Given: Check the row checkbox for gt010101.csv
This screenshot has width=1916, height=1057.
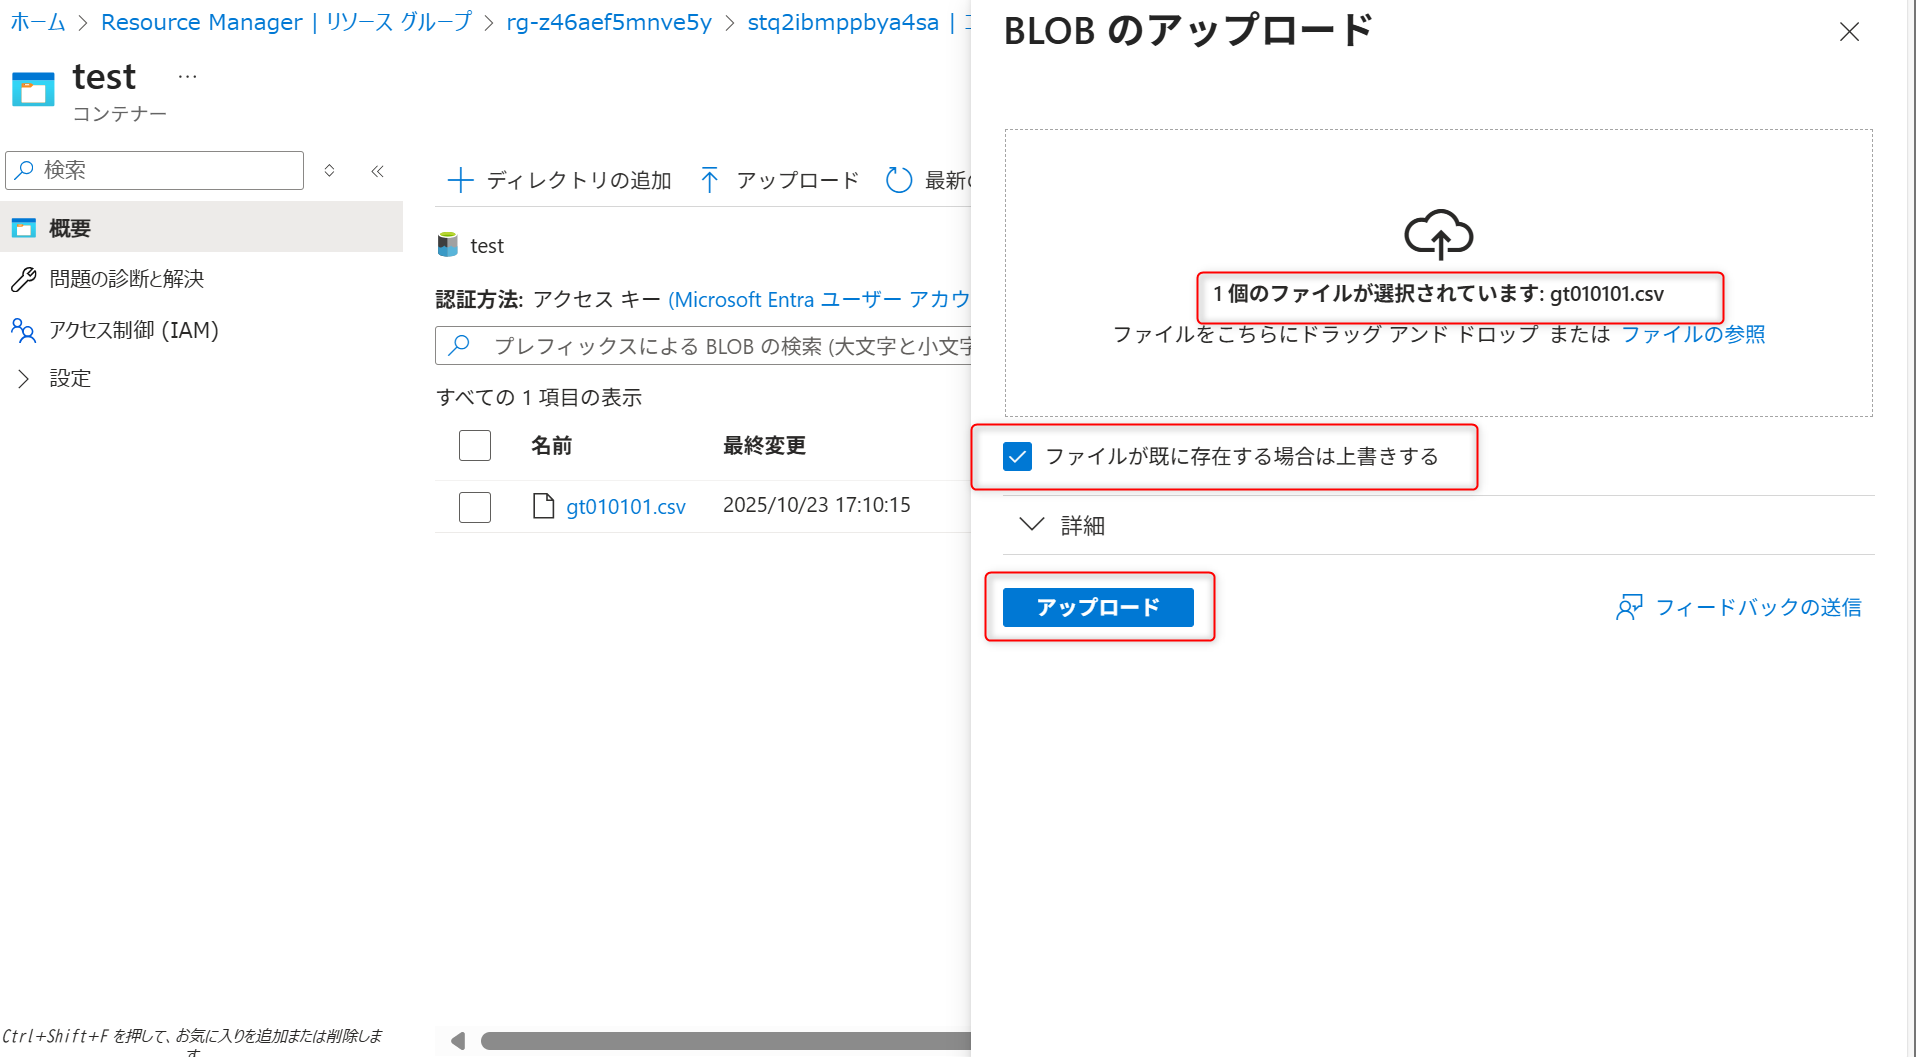Looking at the screenshot, I should (474, 507).
